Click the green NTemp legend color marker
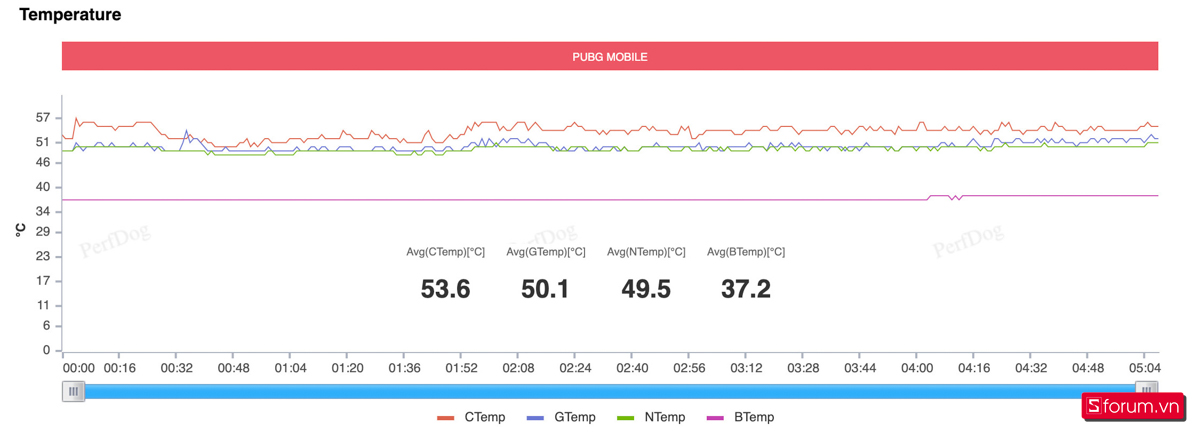This screenshot has height=432, width=1200. 626,417
